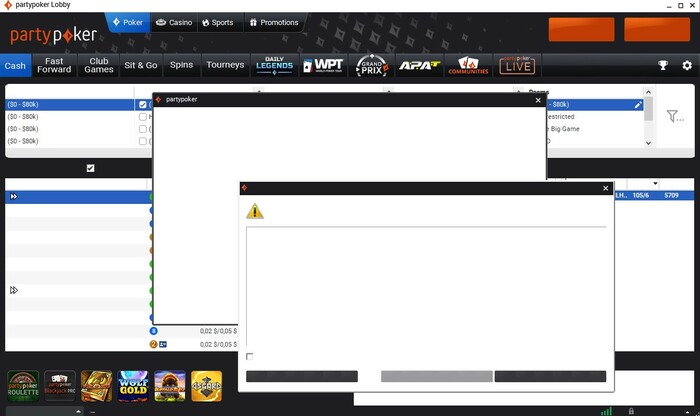The height and width of the screenshot is (416, 700).
Task: Click the orange number 2 badge in last table row
Action: click(153, 345)
